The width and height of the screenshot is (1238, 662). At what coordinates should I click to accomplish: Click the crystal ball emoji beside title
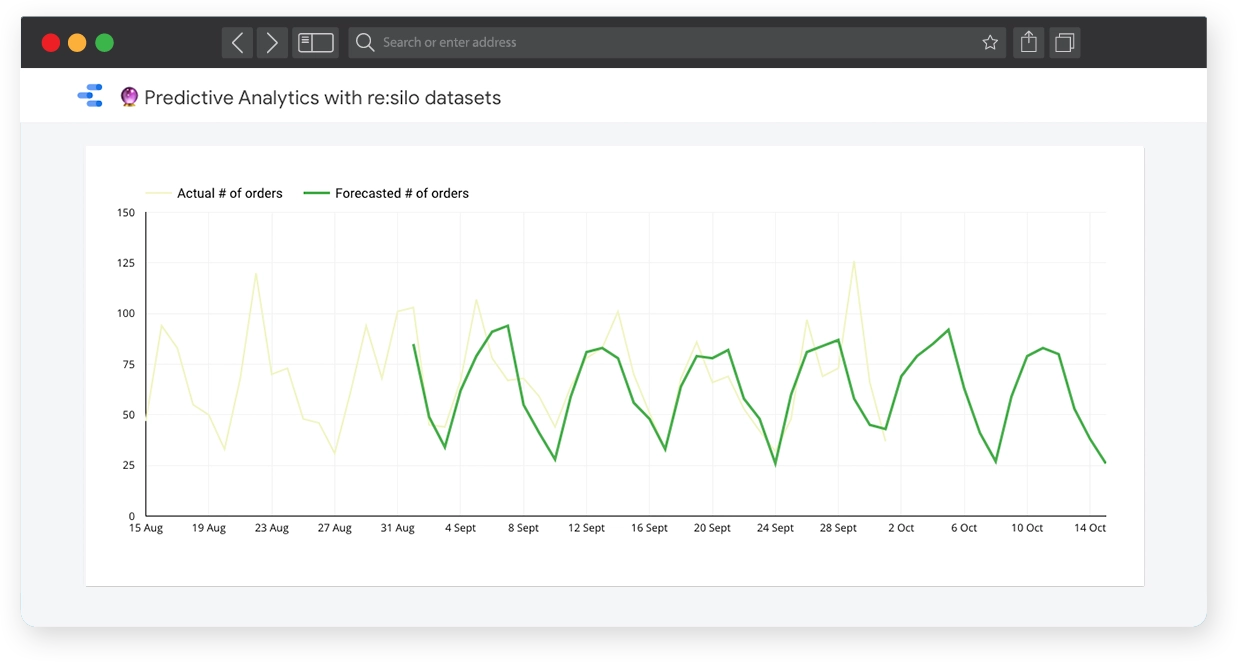[129, 97]
